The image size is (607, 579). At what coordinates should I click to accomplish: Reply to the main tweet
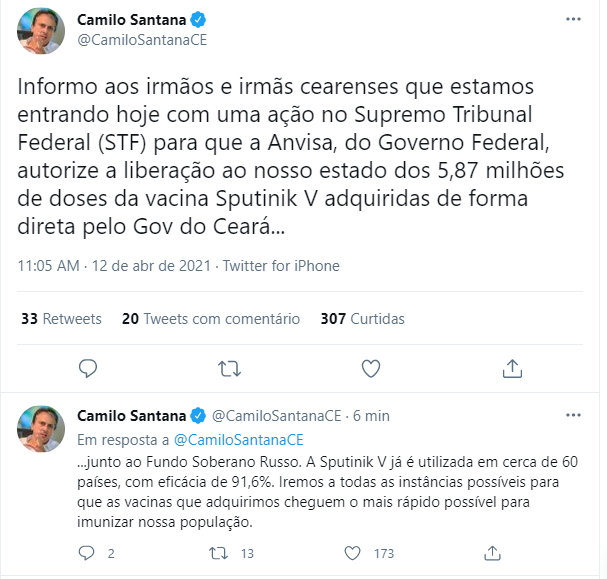[x=88, y=368]
